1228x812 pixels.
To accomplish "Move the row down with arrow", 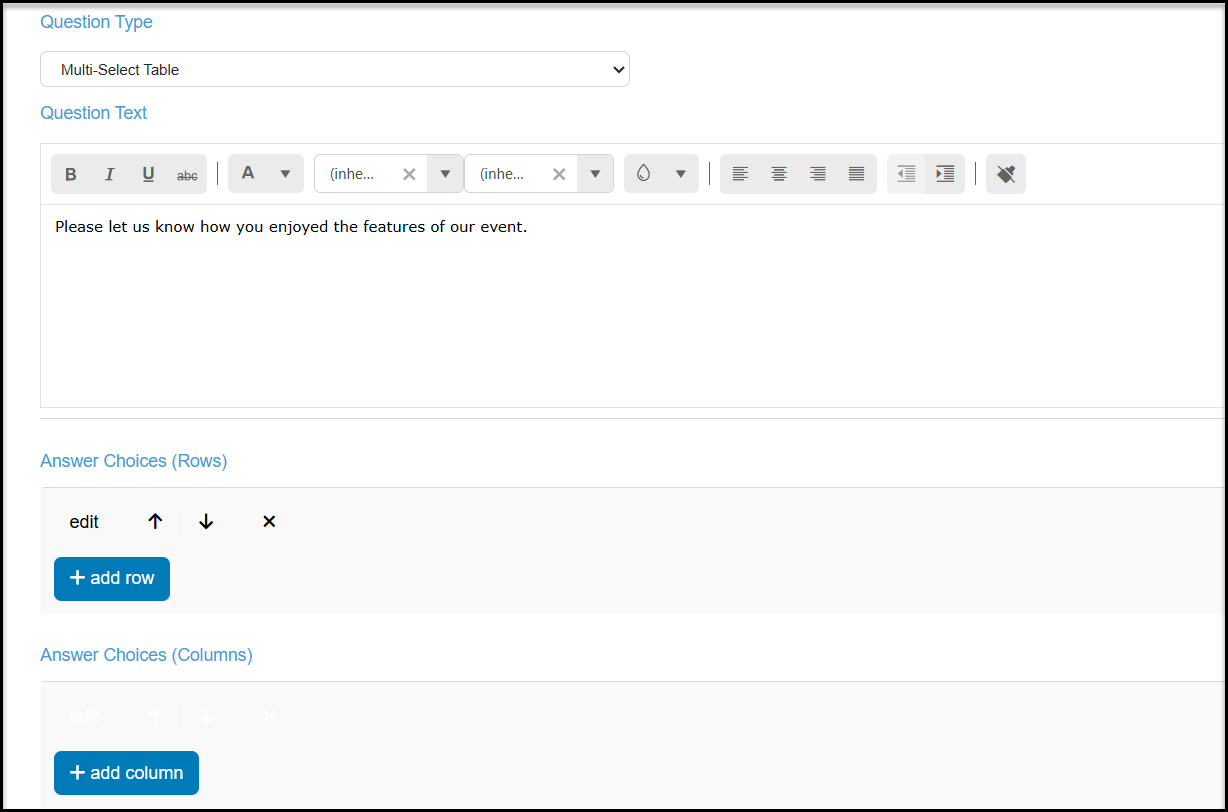I will tap(206, 522).
